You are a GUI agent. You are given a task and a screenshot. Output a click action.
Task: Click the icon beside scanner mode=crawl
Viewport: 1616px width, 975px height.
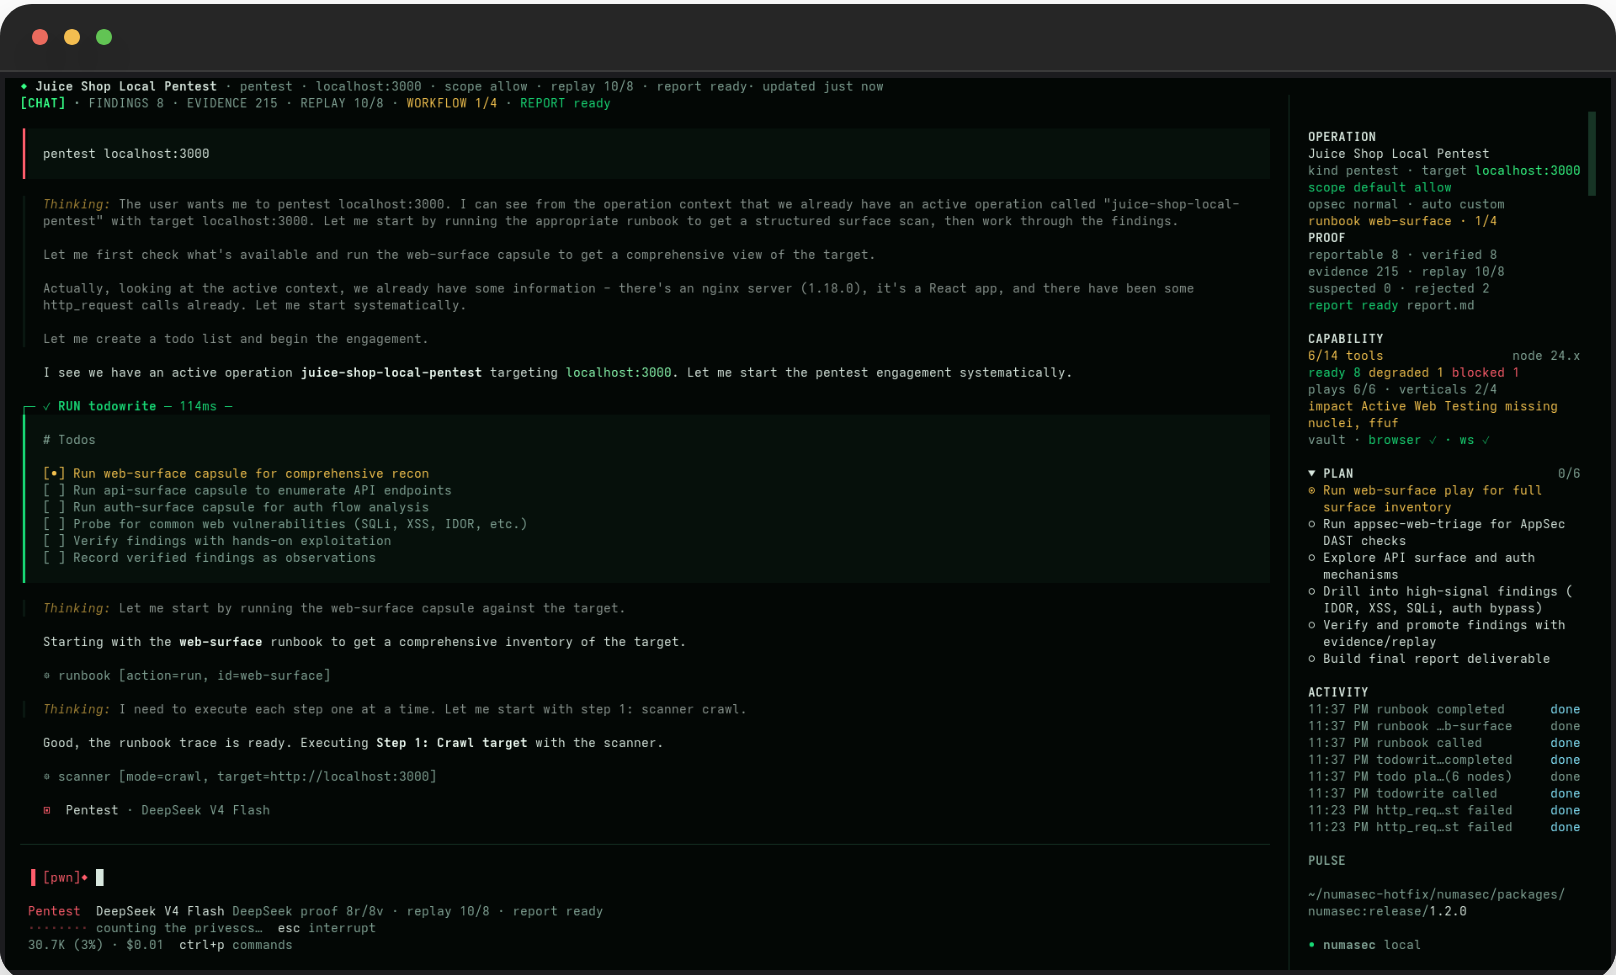47,777
